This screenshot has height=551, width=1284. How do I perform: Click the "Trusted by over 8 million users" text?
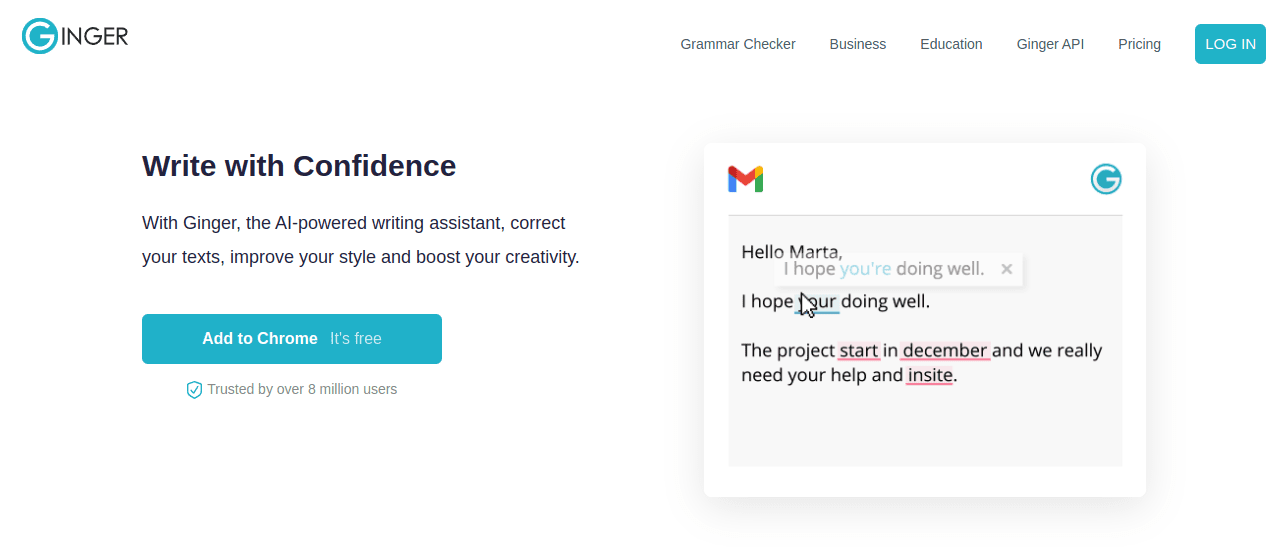[302, 389]
